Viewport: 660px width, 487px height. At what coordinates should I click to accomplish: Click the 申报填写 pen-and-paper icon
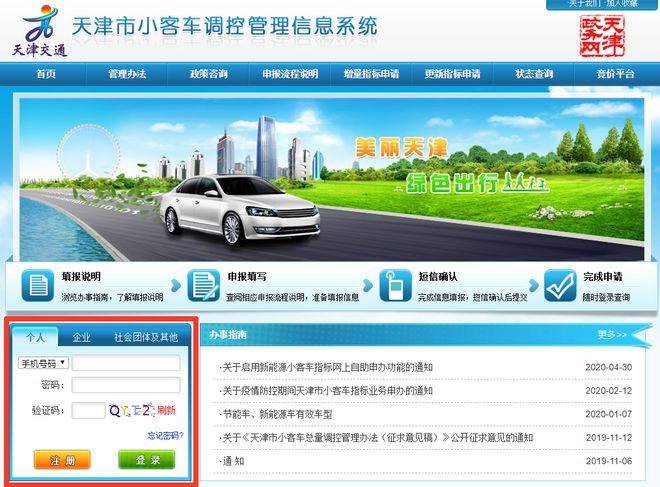[204, 285]
